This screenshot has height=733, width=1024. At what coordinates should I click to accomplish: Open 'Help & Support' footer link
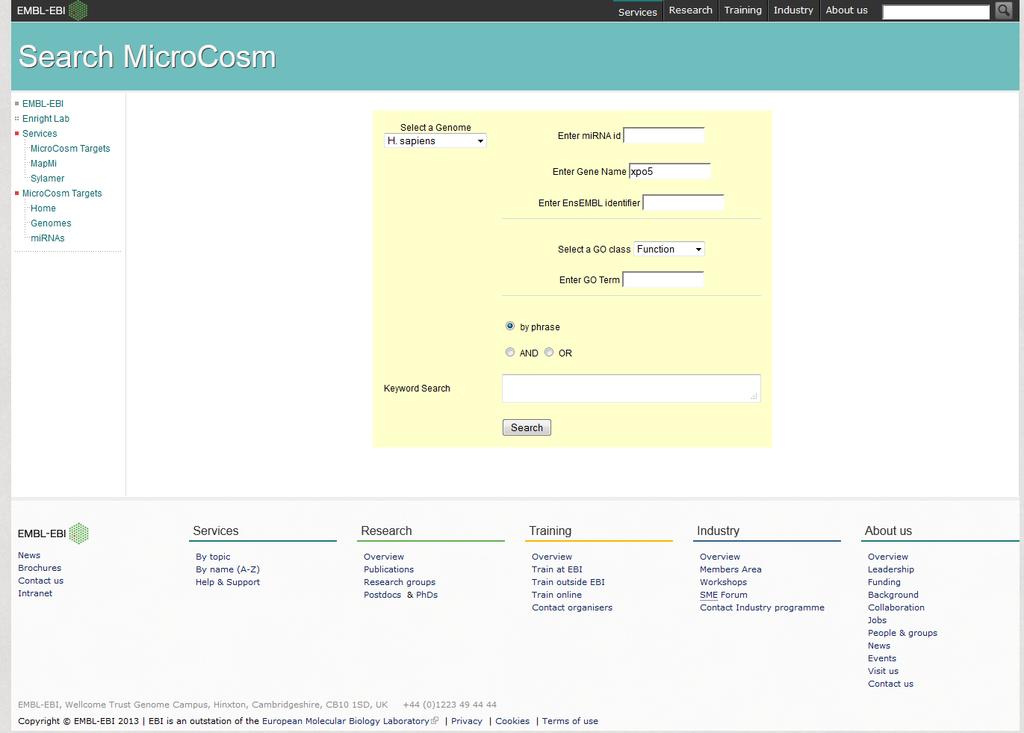click(227, 582)
